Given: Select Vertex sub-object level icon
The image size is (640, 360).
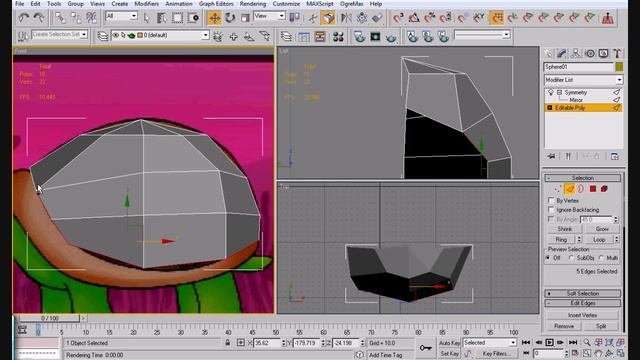Looking at the screenshot, I should (558, 189).
